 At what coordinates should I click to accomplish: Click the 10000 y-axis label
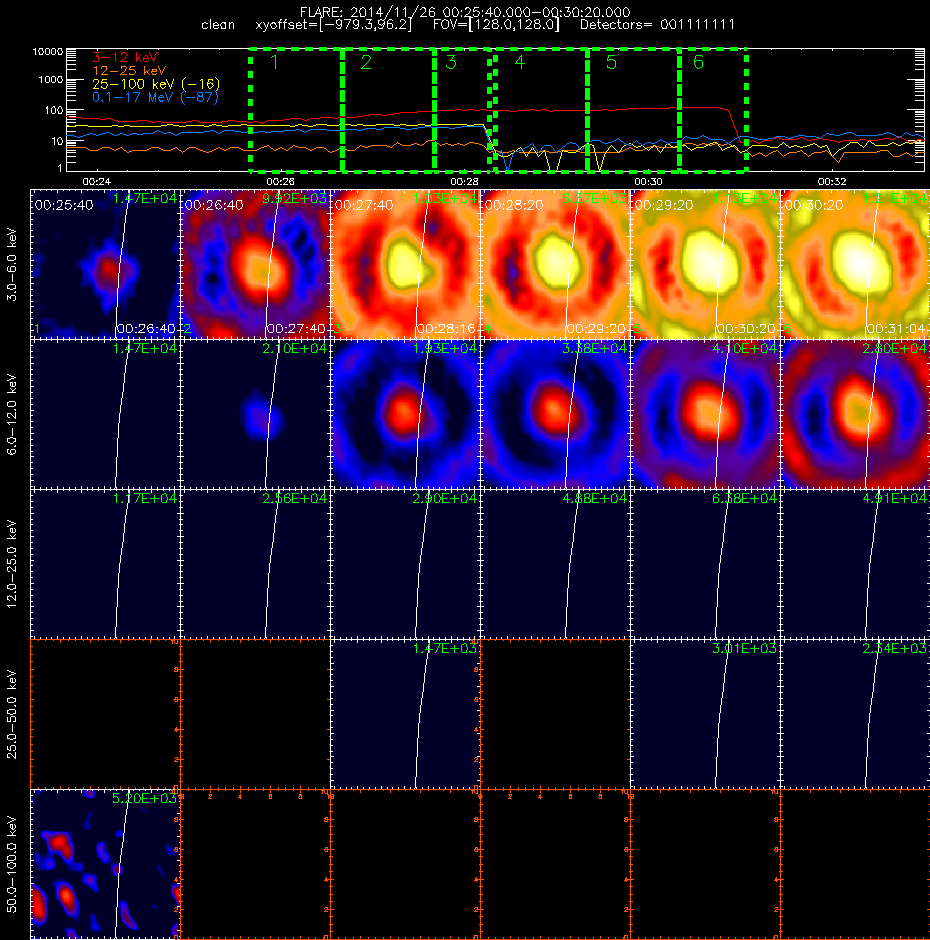(48, 52)
